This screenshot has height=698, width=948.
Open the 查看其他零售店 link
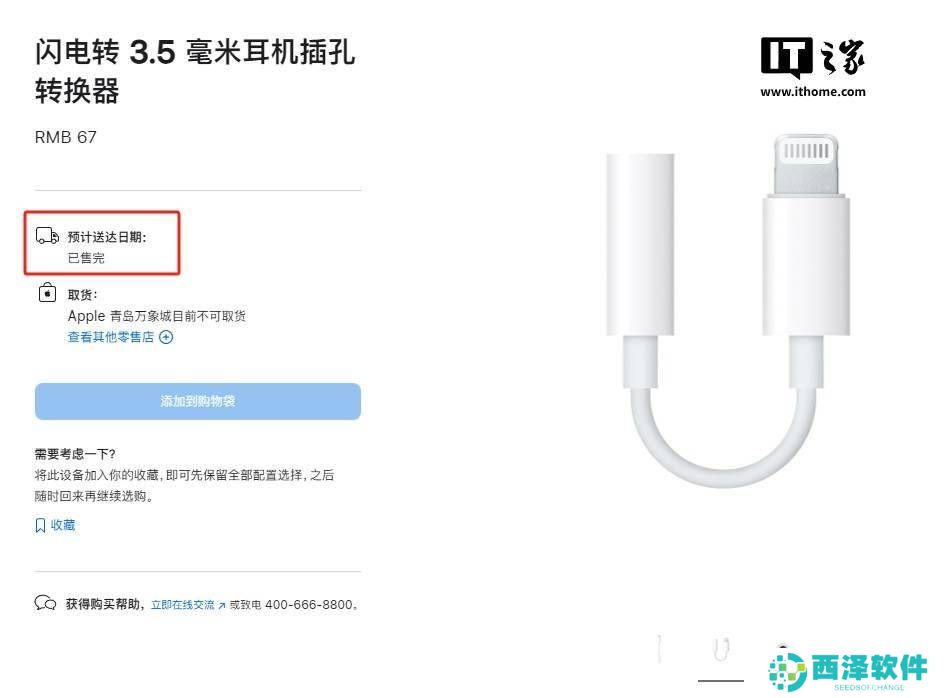pyautogui.click(x=111, y=337)
